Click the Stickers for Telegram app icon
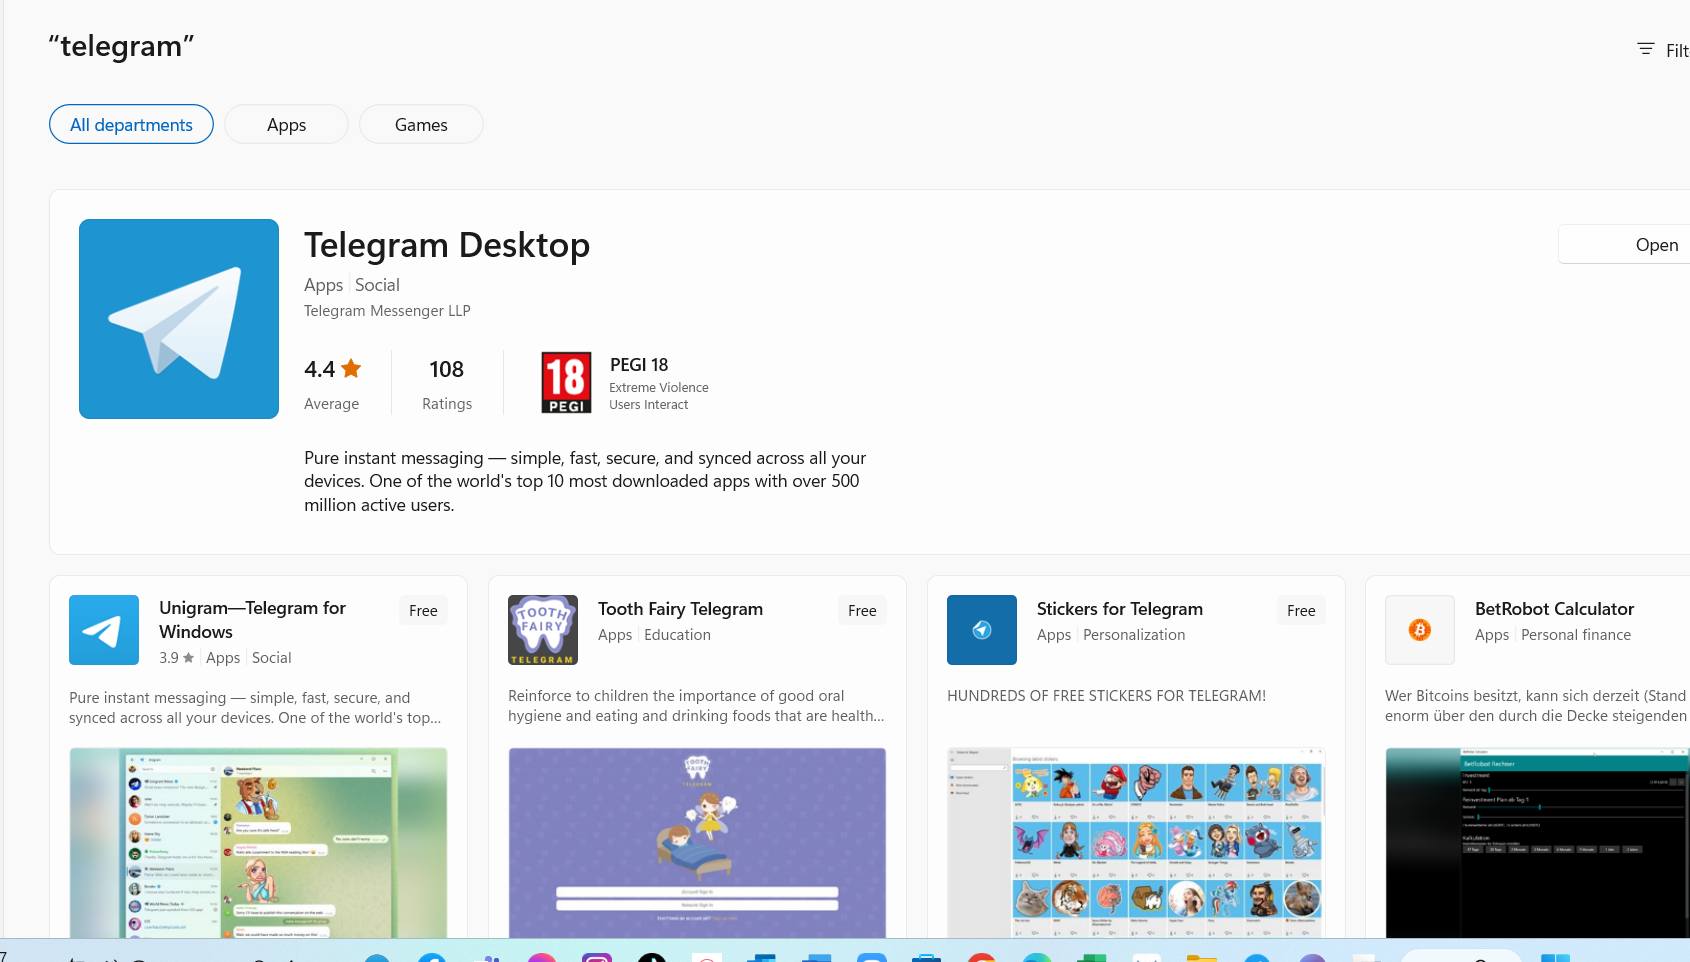1690x962 pixels. click(x=982, y=630)
